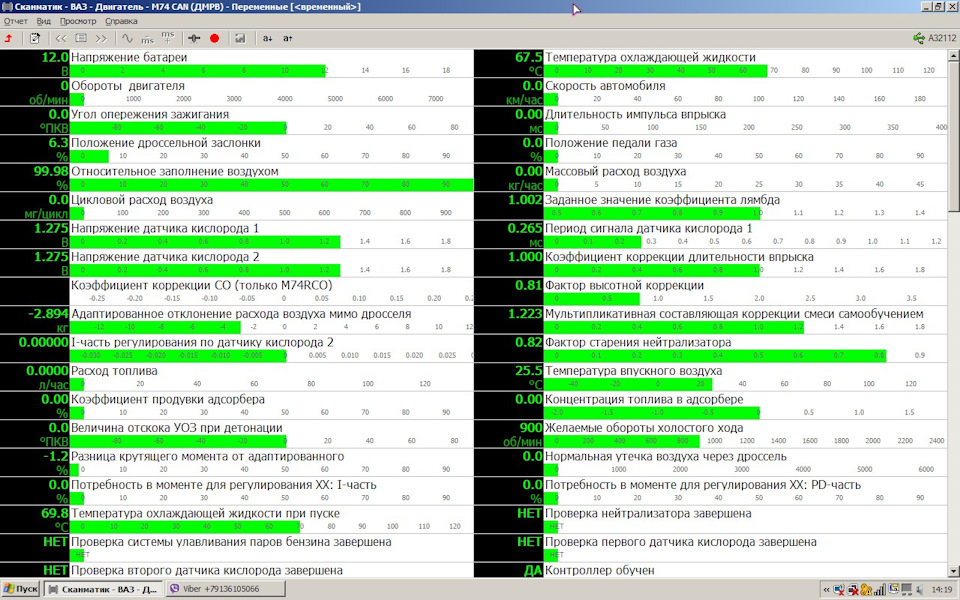
Task: Select Проверка нейтрализатора завершена label
Action: tap(648, 514)
